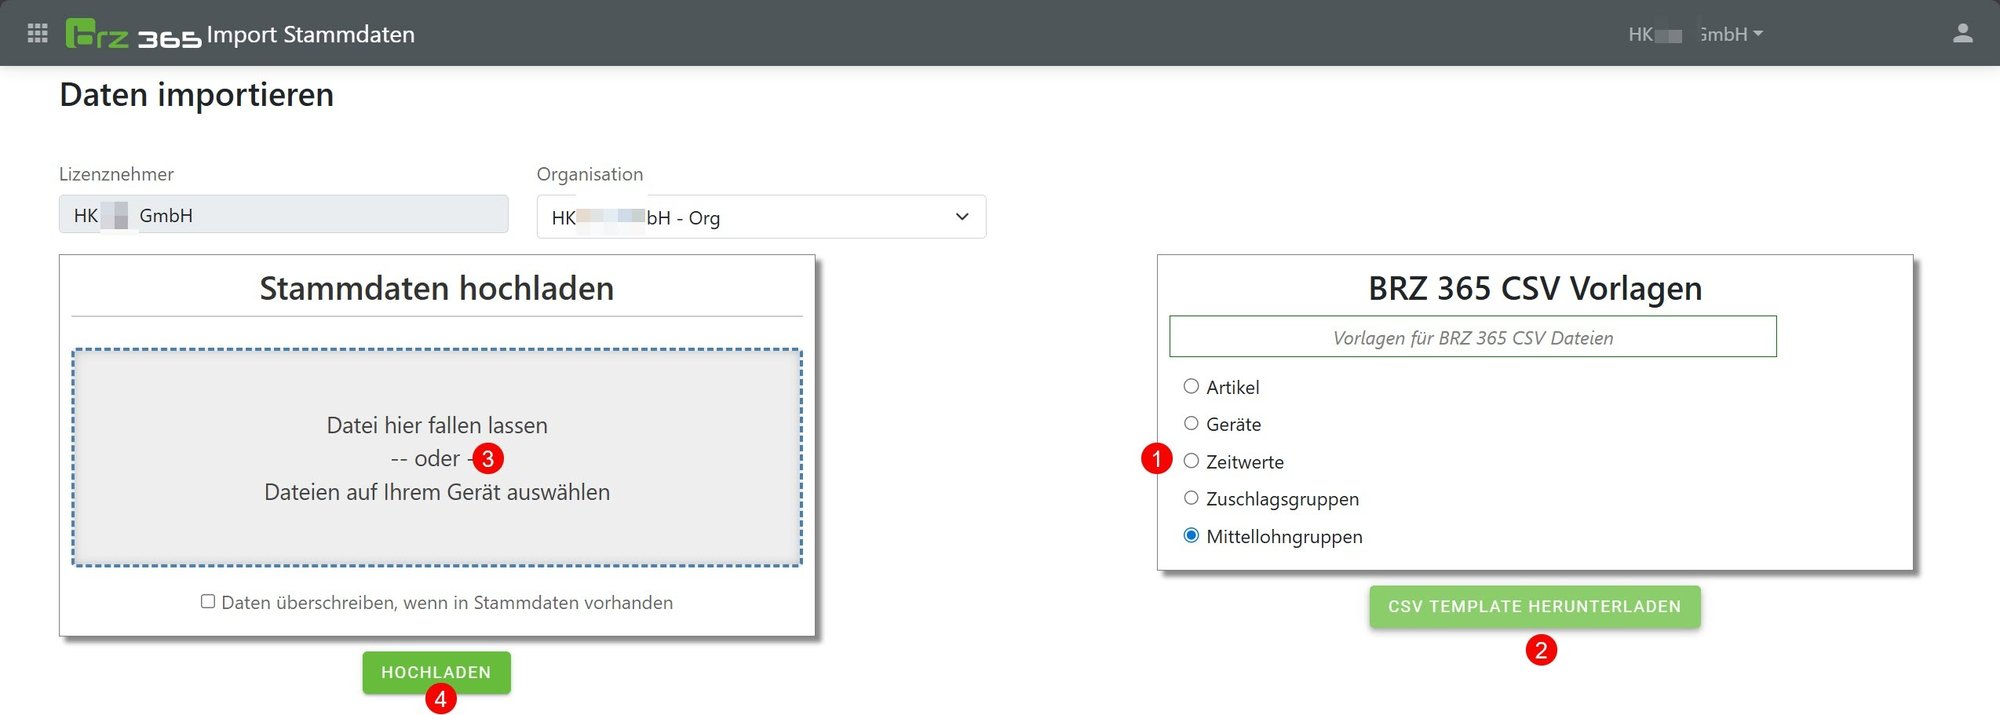This screenshot has width=2000, height=715.
Task: Click the red step marker 1
Action: [x=1156, y=459]
